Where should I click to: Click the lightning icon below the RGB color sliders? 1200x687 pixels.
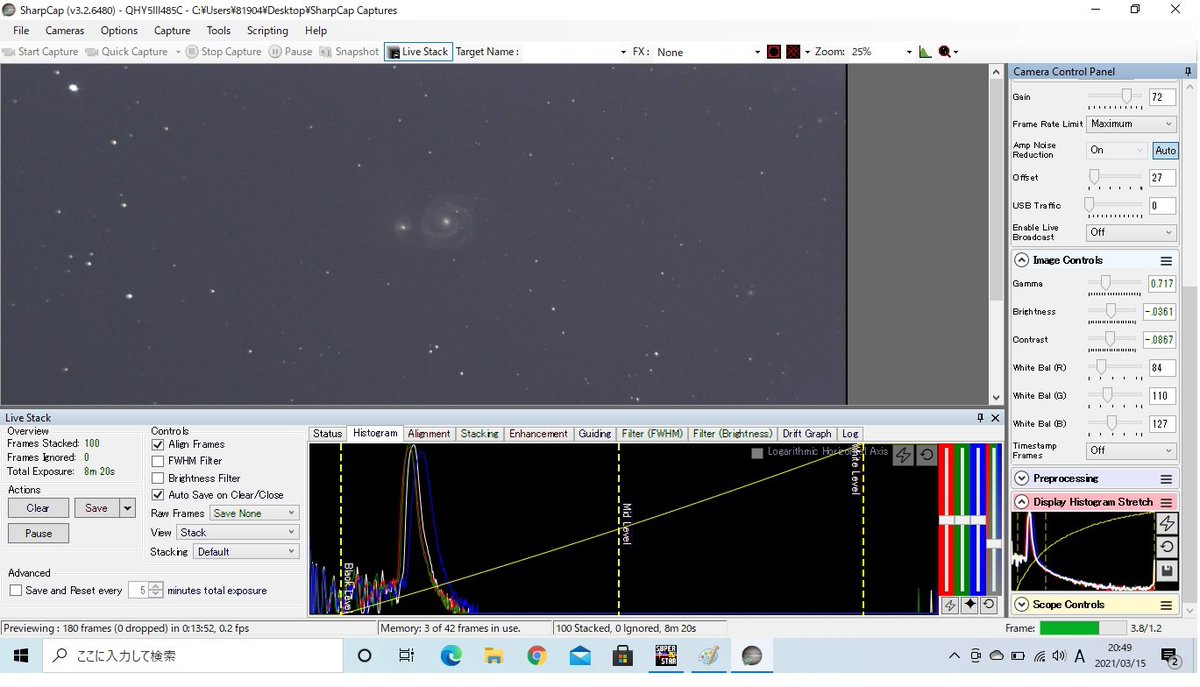[950, 605]
